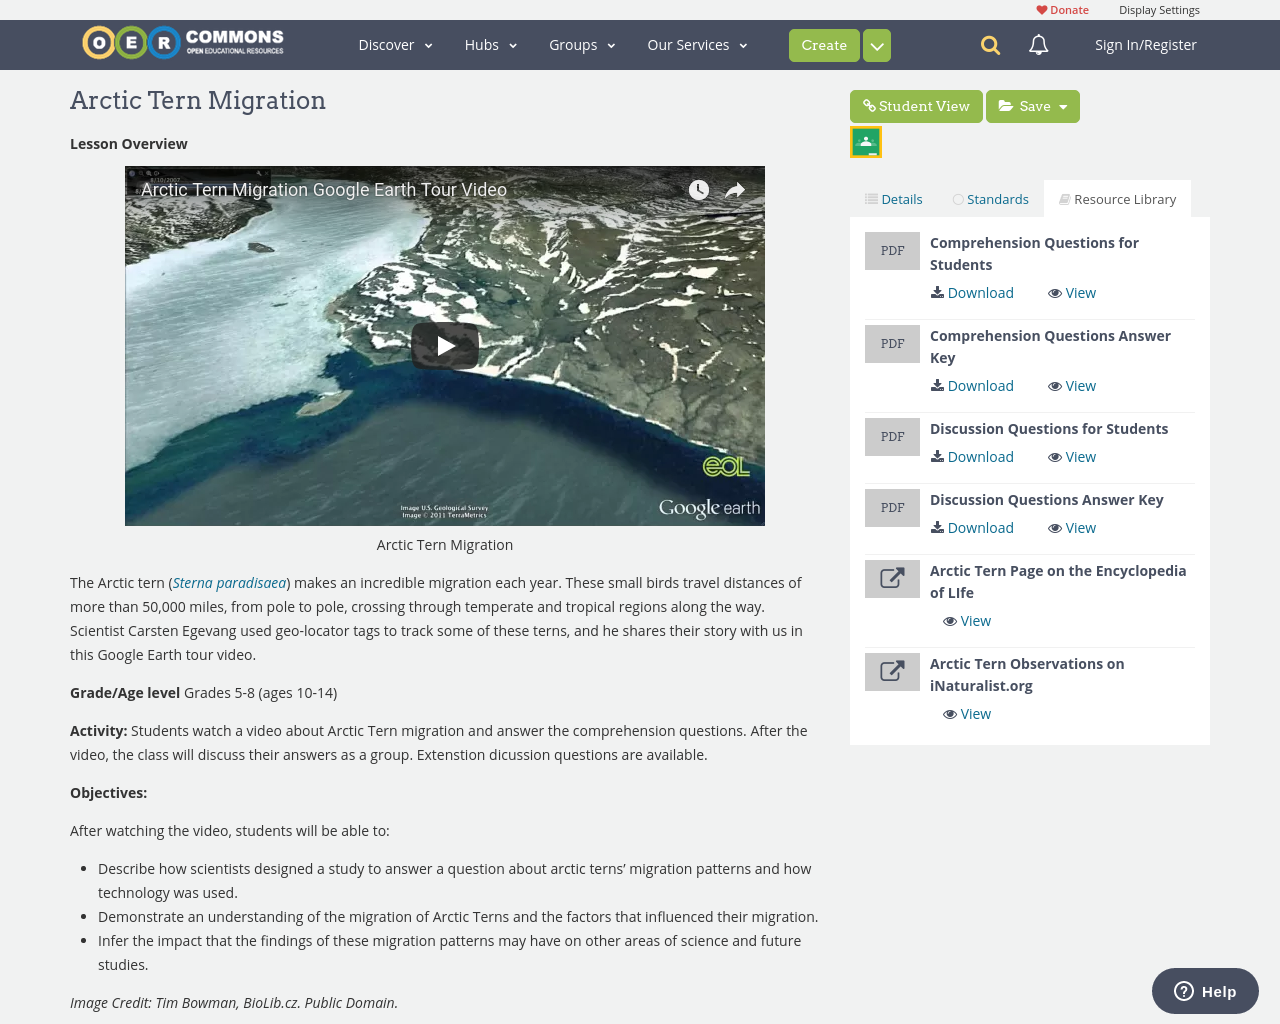Click the notification bell icon
Image resolution: width=1280 pixels, height=1024 pixels.
(1037, 43)
